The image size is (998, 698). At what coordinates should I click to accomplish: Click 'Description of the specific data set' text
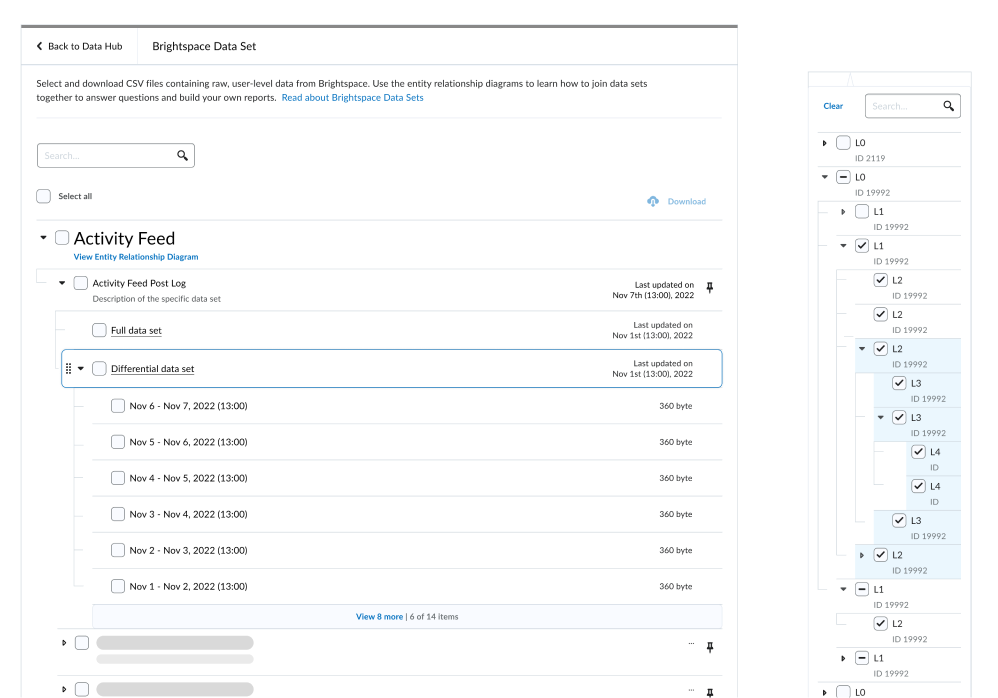(x=157, y=298)
